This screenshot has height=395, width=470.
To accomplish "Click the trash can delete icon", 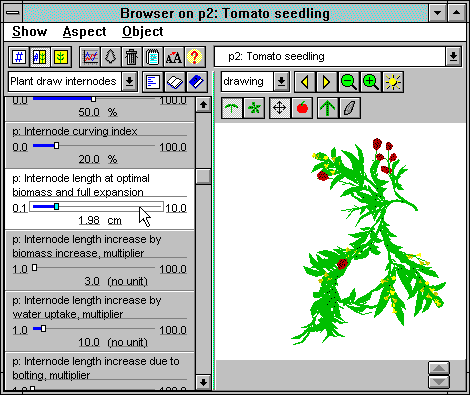I will click(132, 57).
